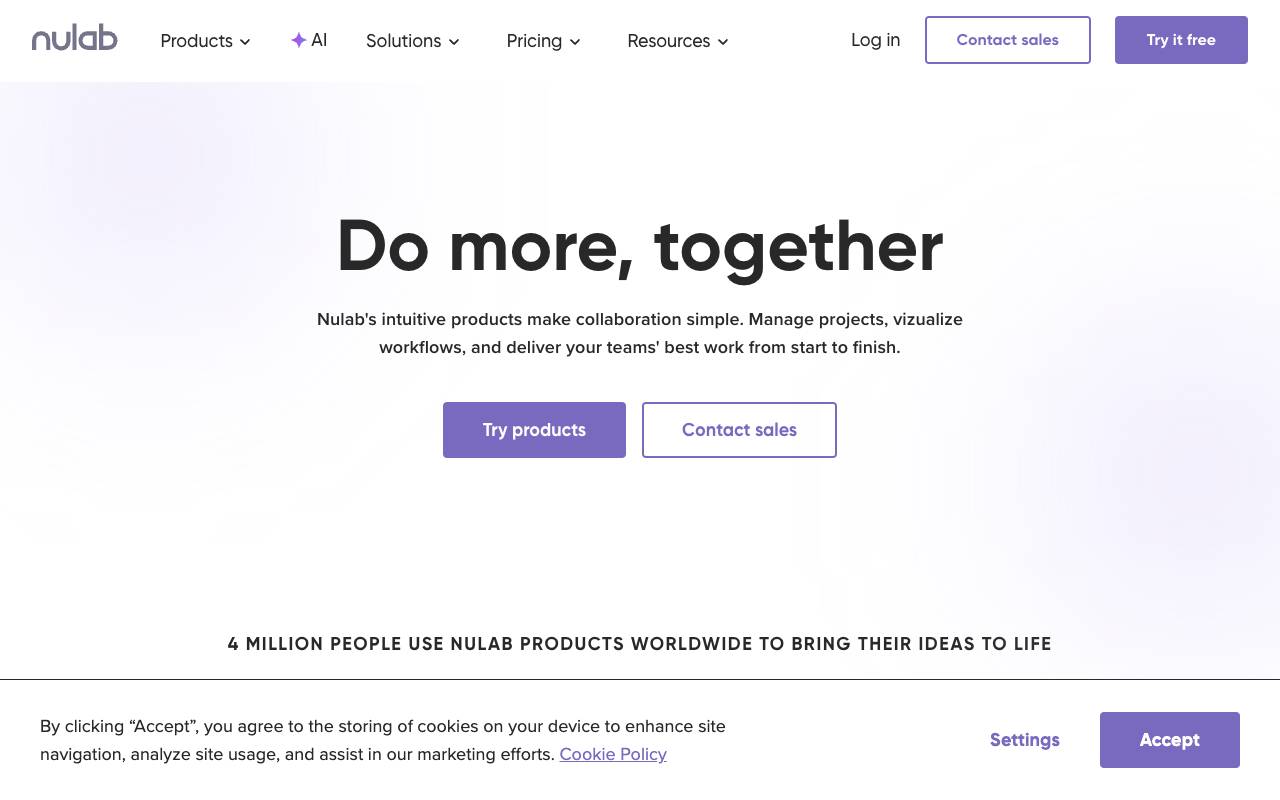
Task: Click the Nulab logo
Action: point(74,39)
